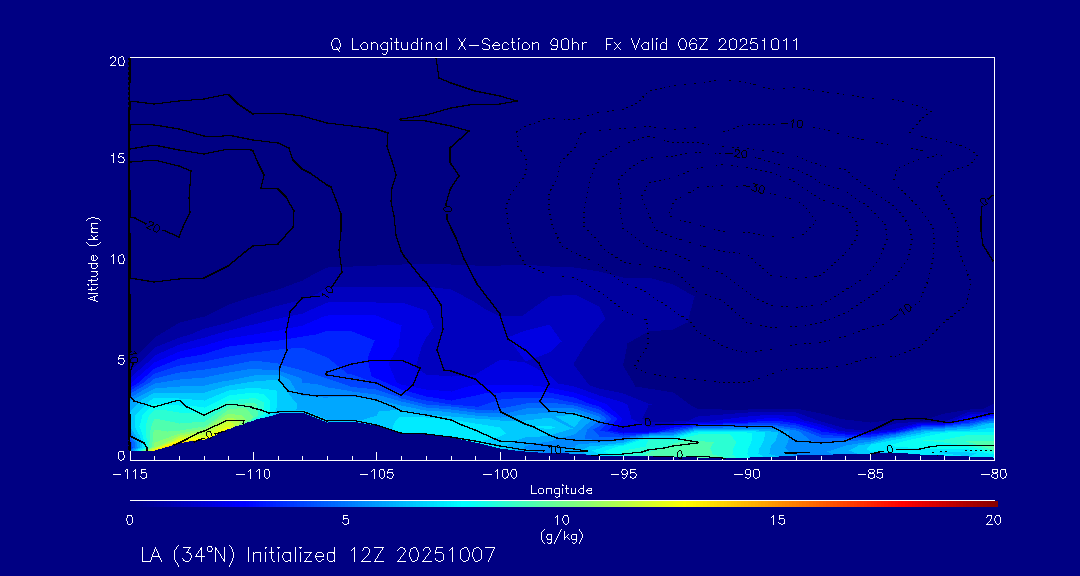Viewport: 1080px width, 576px height.
Task: Click the color bar tick label 20
Action: 993,521
